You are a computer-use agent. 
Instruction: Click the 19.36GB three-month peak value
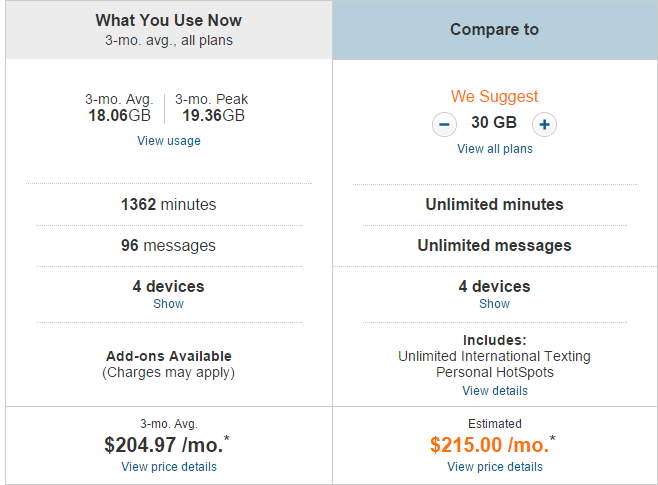(x=214, y=115)
